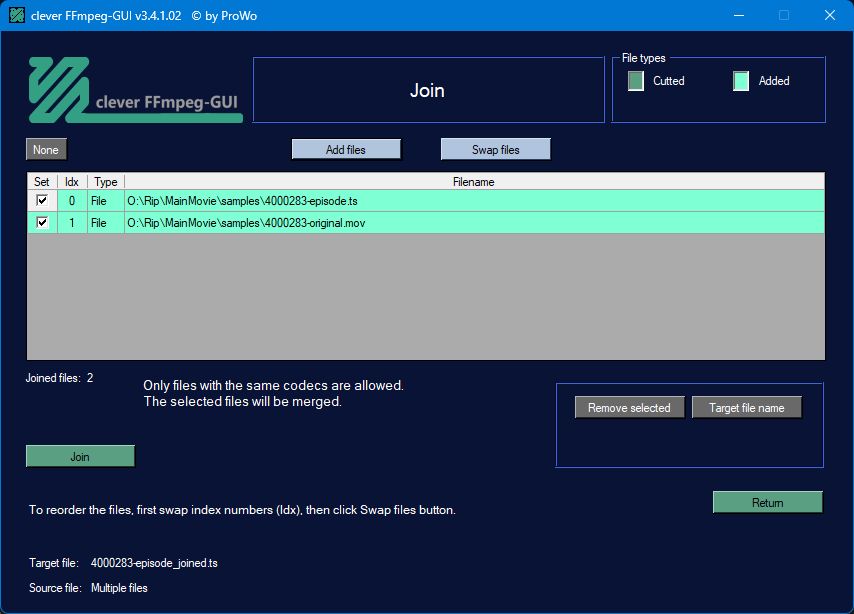Click the Source file Multiple files text
Viewport: 854px width, 614px height.
[x=119, y=588]
